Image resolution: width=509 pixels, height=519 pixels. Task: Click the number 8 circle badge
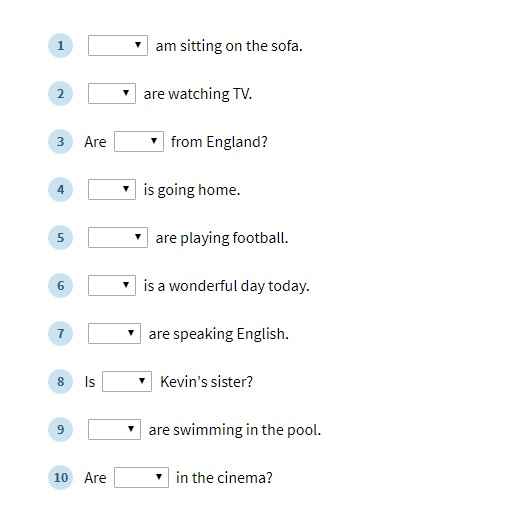(x=60, y=382)
